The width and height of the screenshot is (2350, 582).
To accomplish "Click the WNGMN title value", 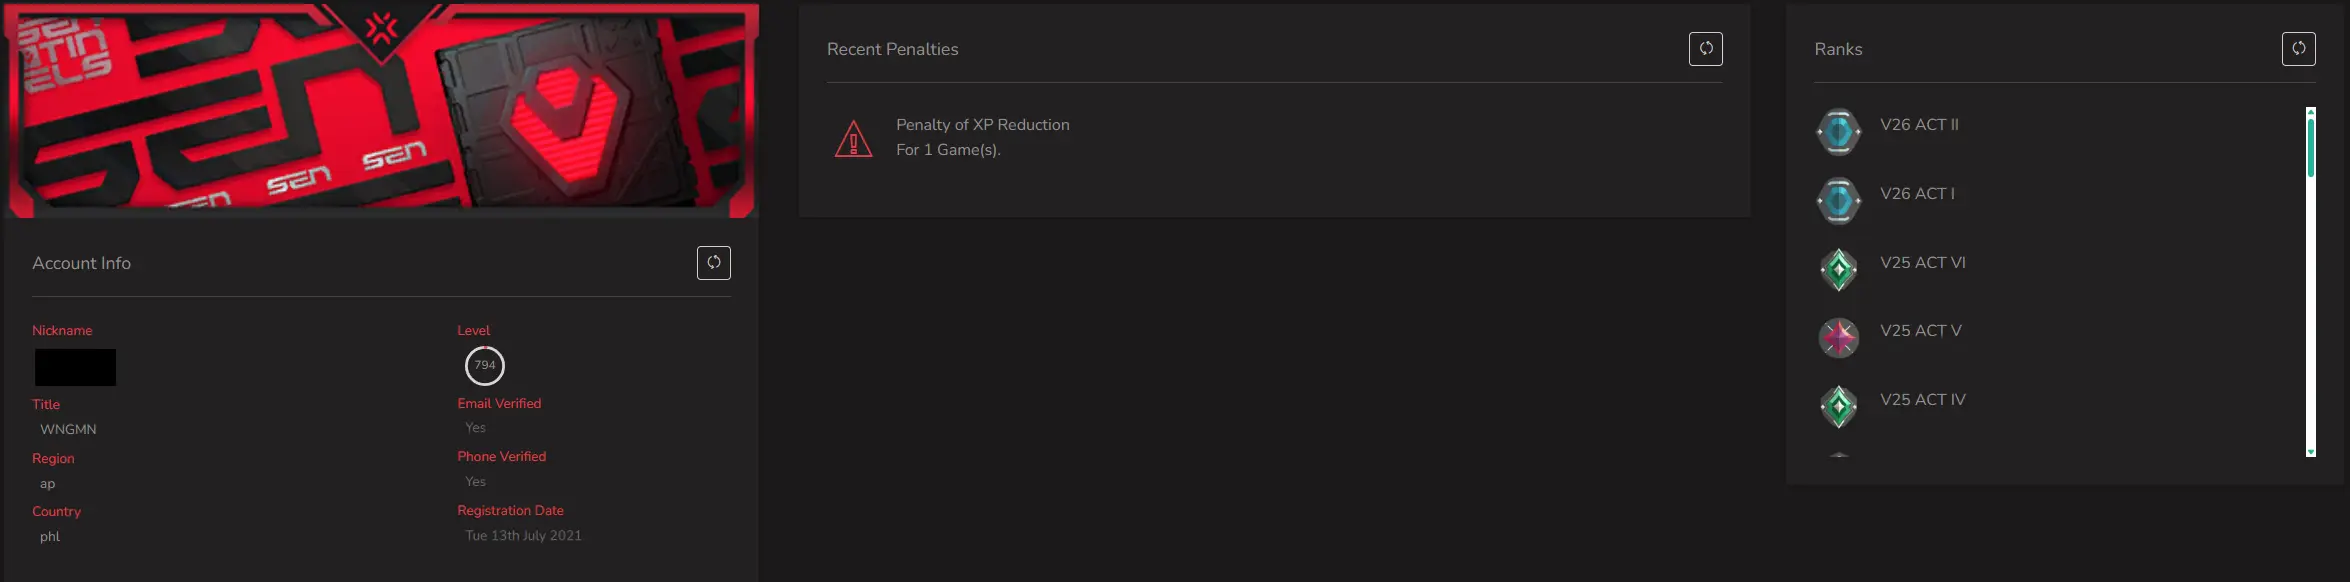I will [68, 430].
